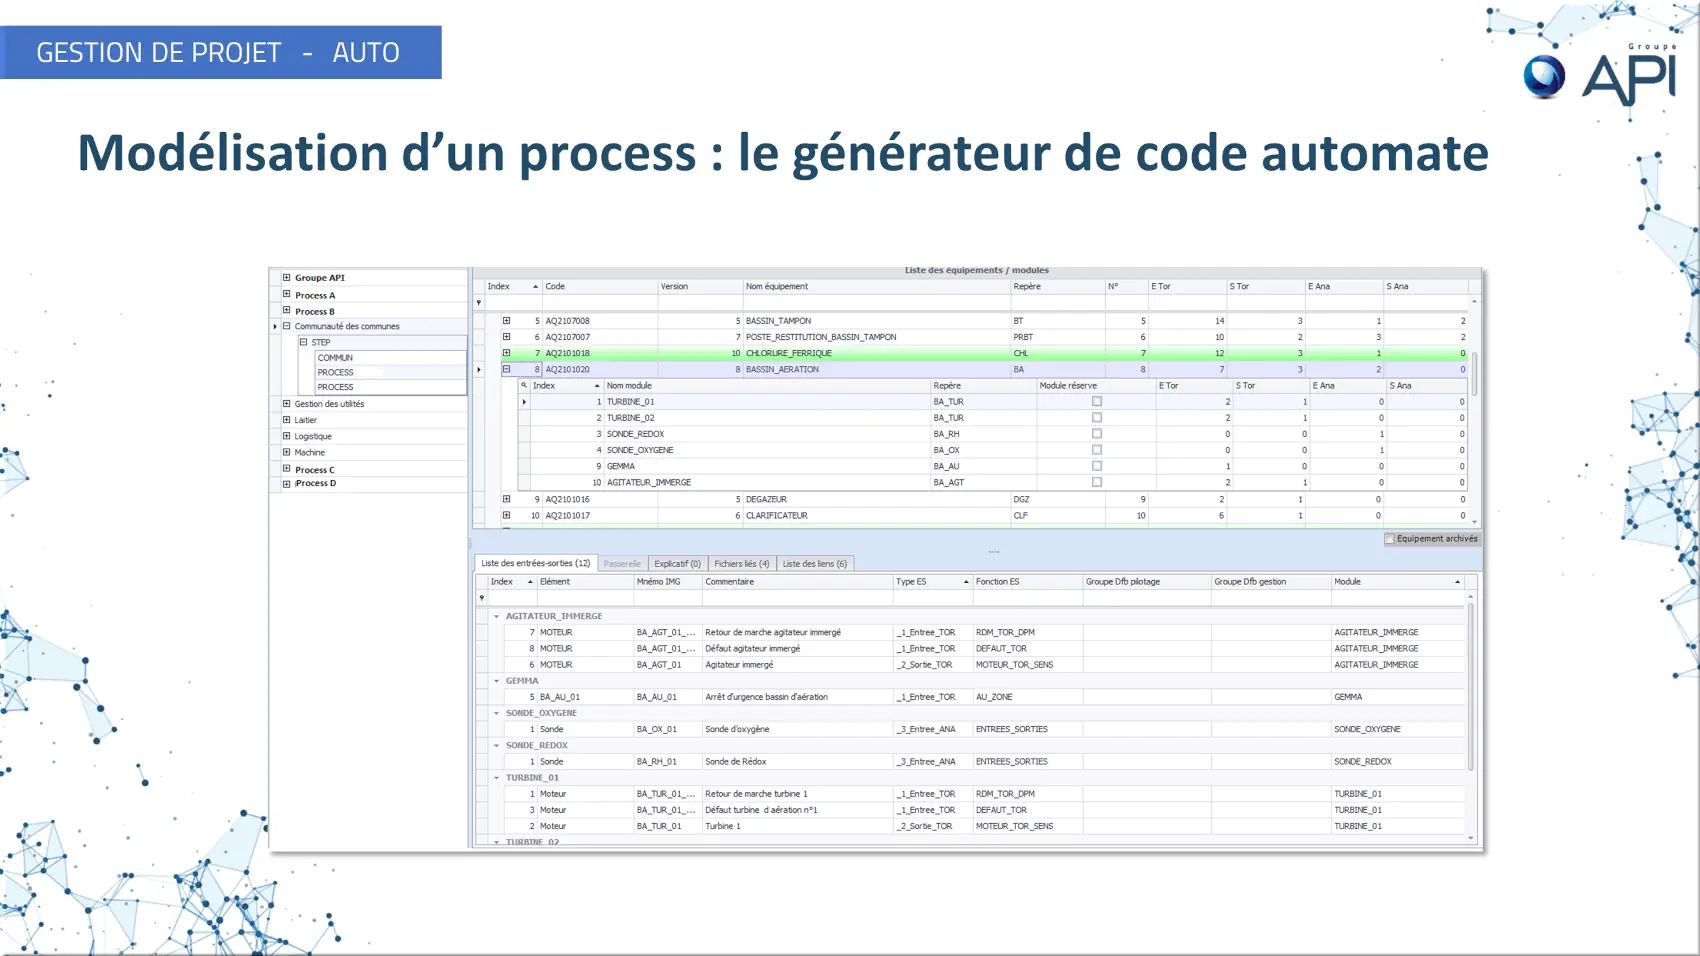Select COMMUN under STEP in tree

tap(336, 357)
